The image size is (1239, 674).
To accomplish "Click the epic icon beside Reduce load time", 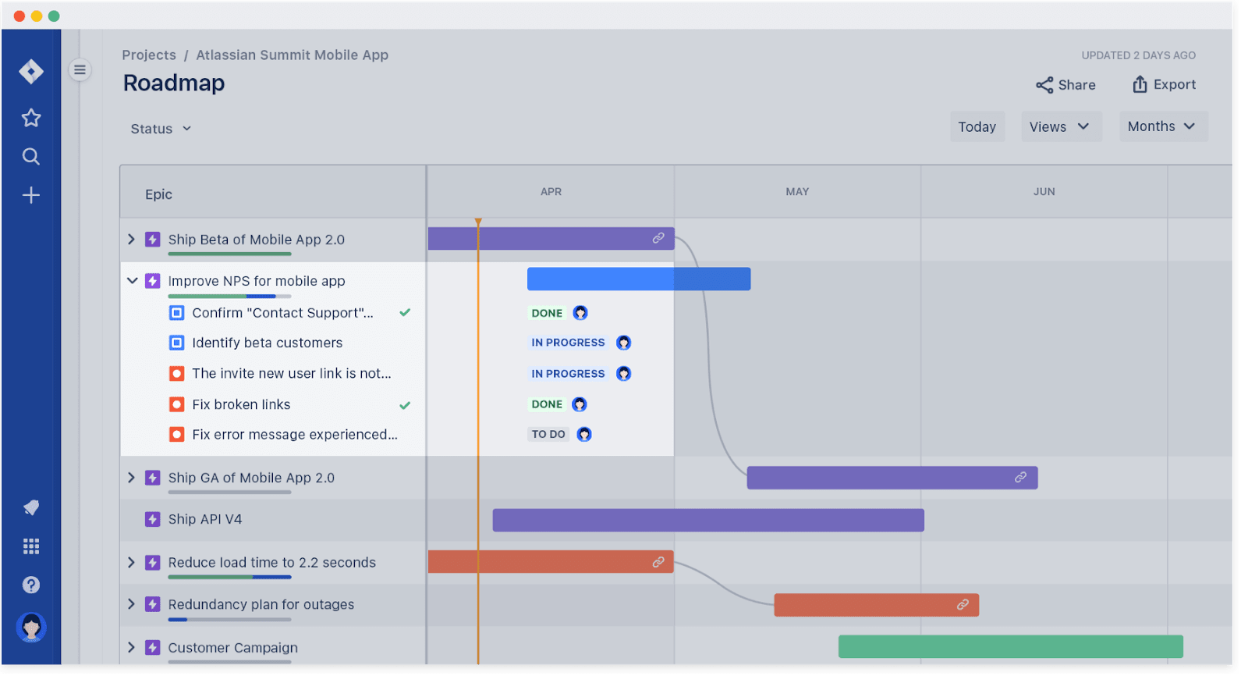I will point(153,563).
